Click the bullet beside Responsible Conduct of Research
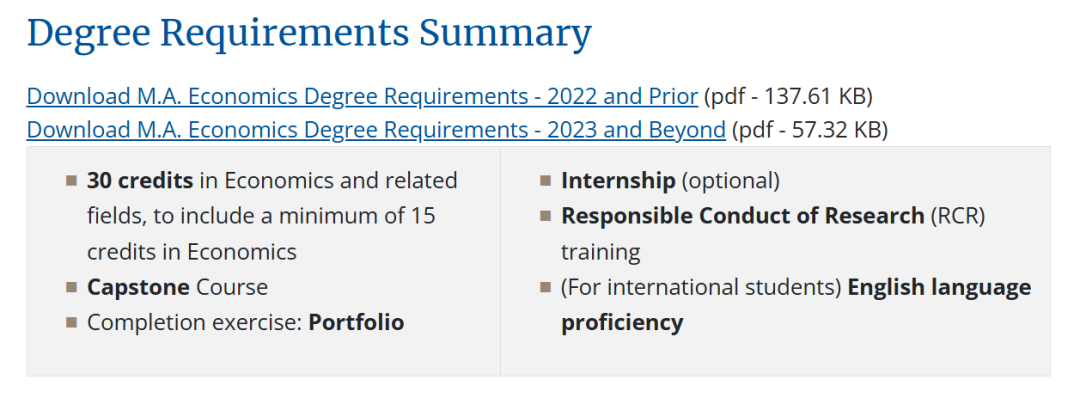This screenshot has height=398, width=1080. (546, 216)
